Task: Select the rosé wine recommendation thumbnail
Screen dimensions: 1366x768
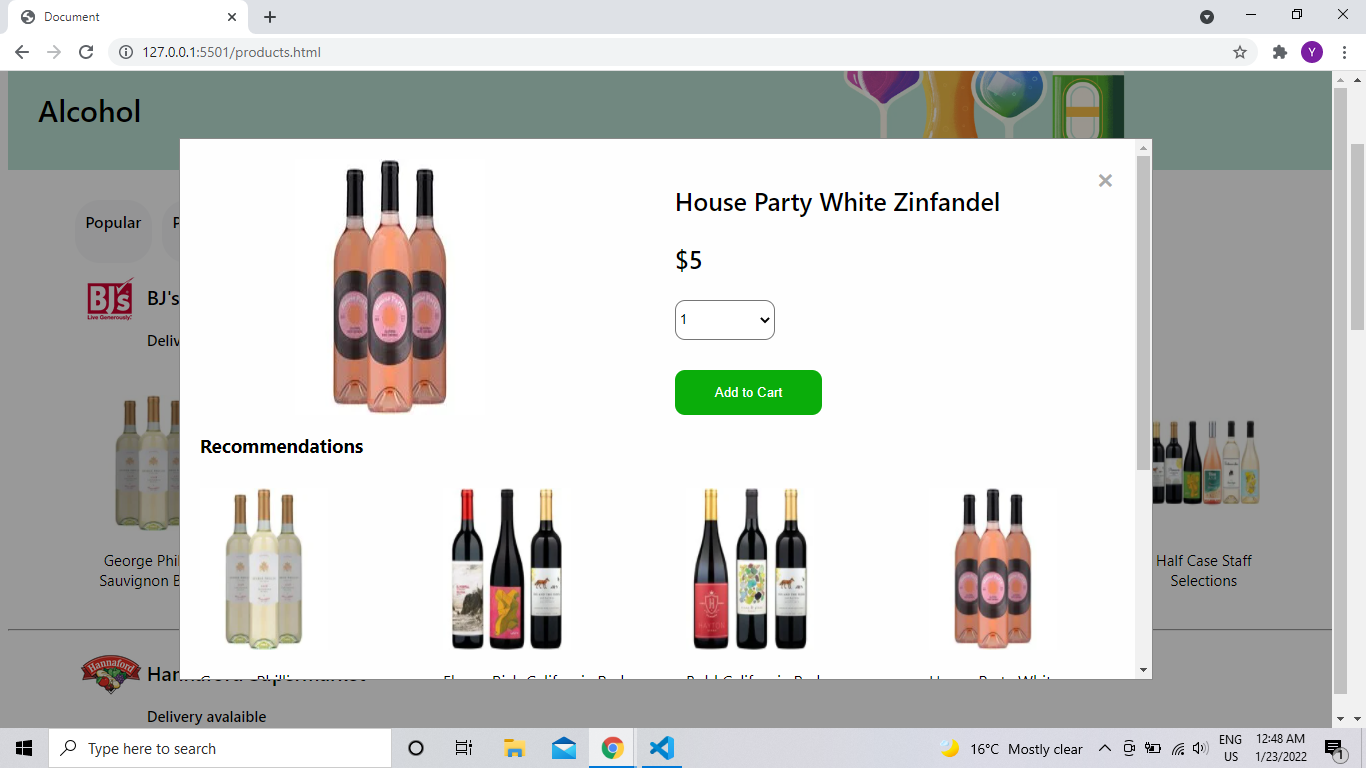Action: pyautogui.click(x=992, y=568)
